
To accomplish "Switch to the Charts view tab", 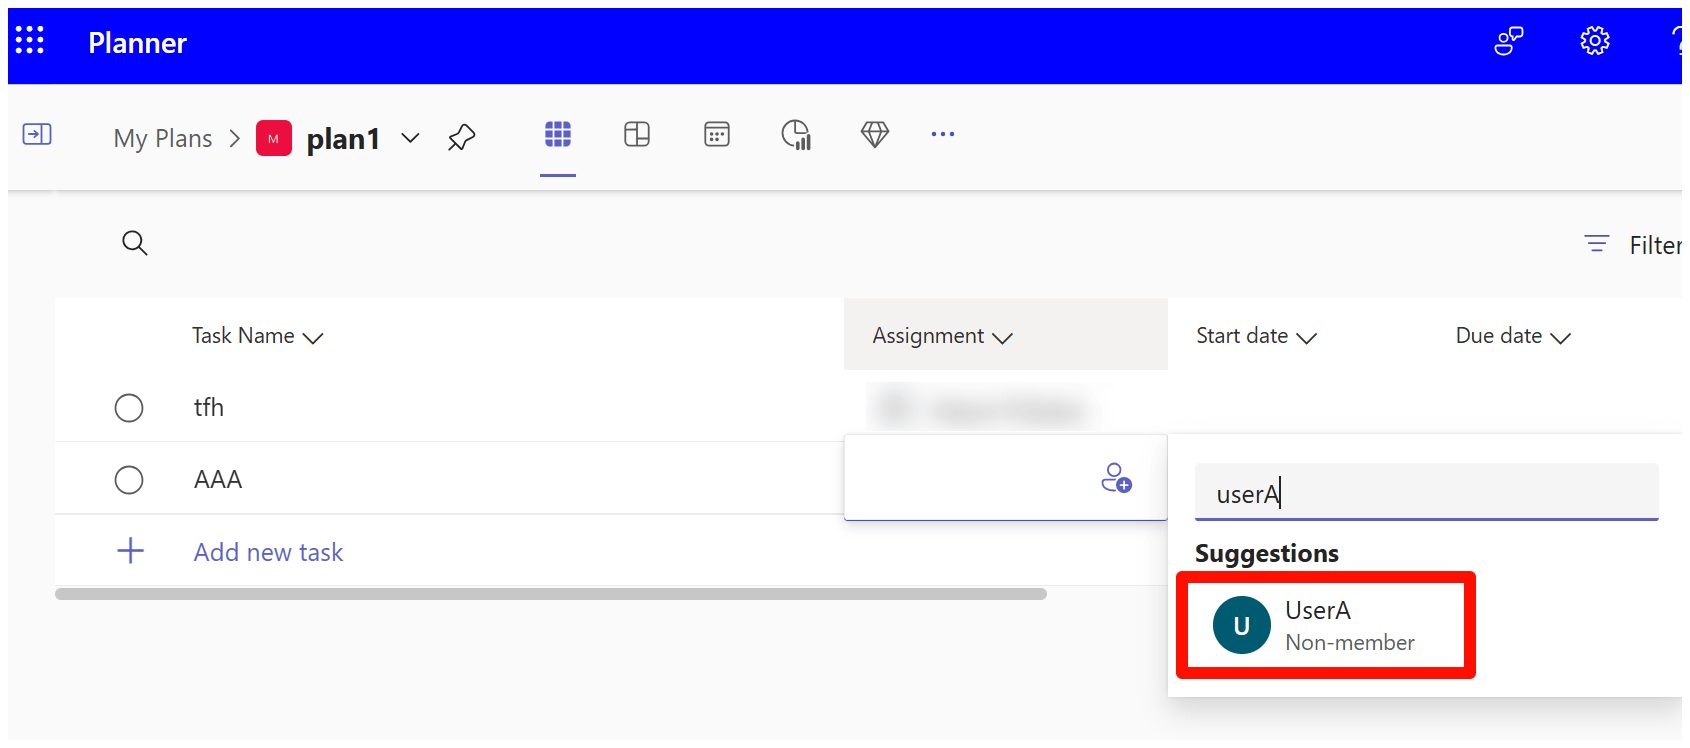I will click(796, 134).
